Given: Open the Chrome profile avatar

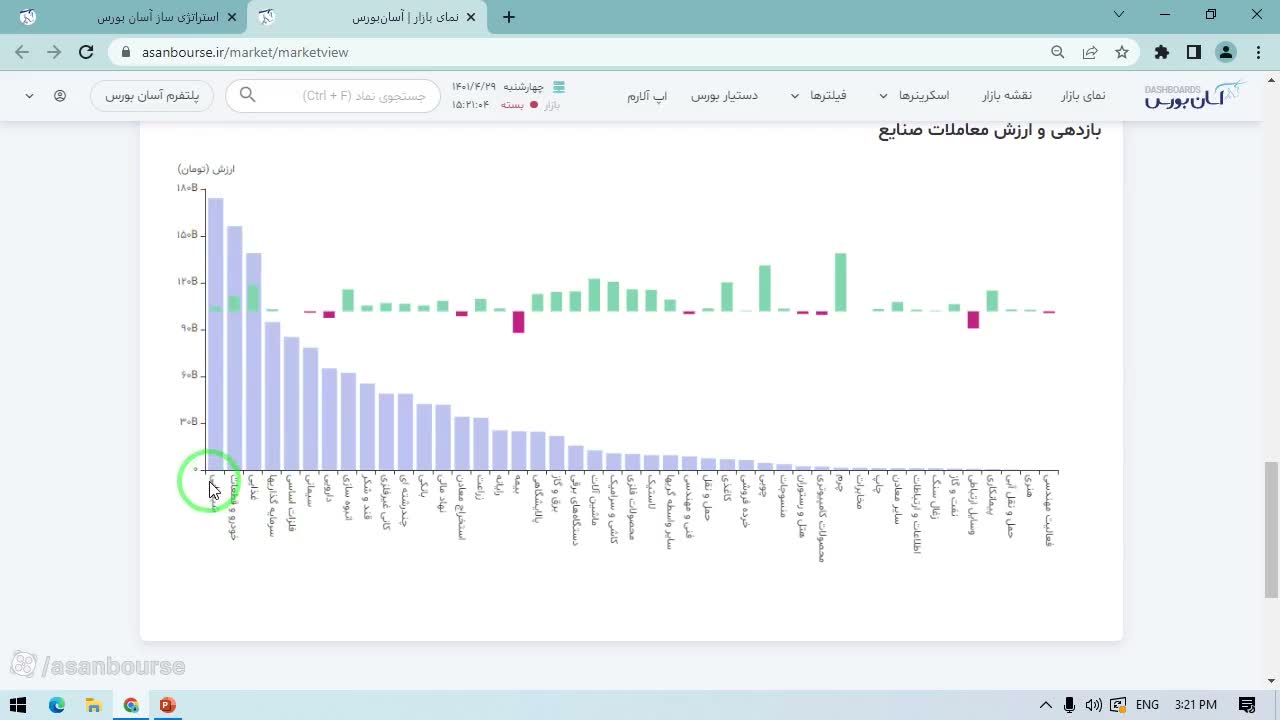Looking at the screenshot, I should pyautogui.click(x=1226, y=52).
